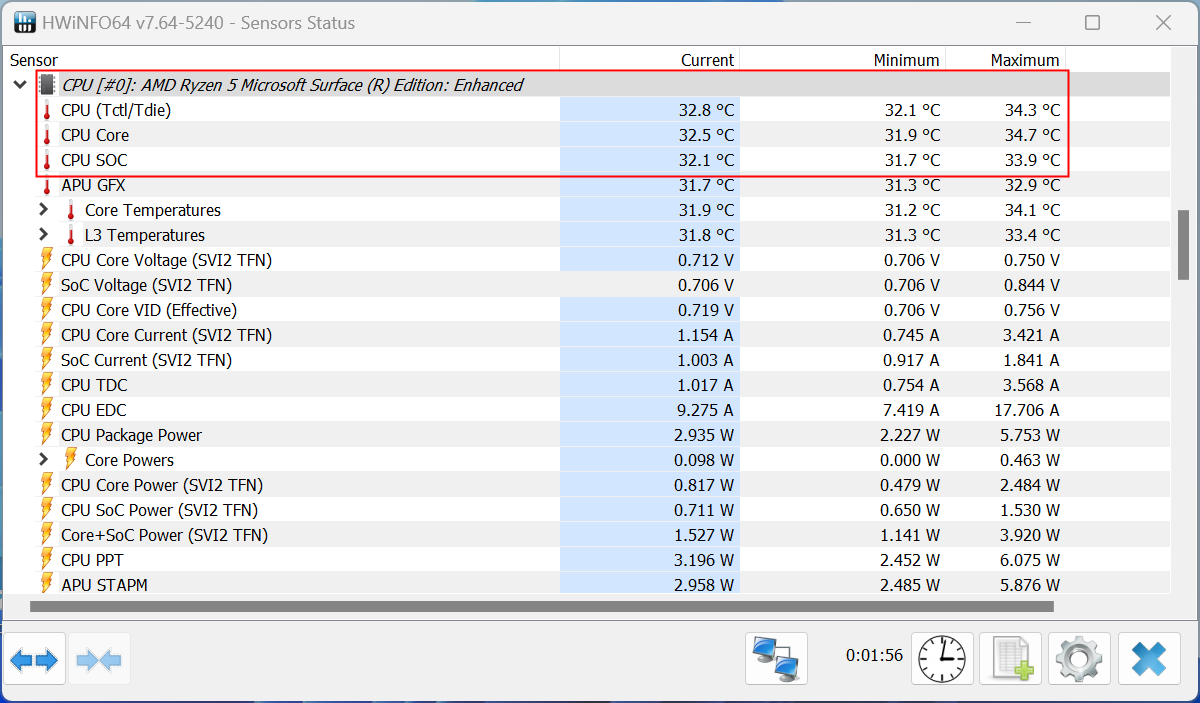This screenshot has width=1200, height=703.
Task: Click lightning icon beside APU STAPM
Action: [x=46, y=585]
